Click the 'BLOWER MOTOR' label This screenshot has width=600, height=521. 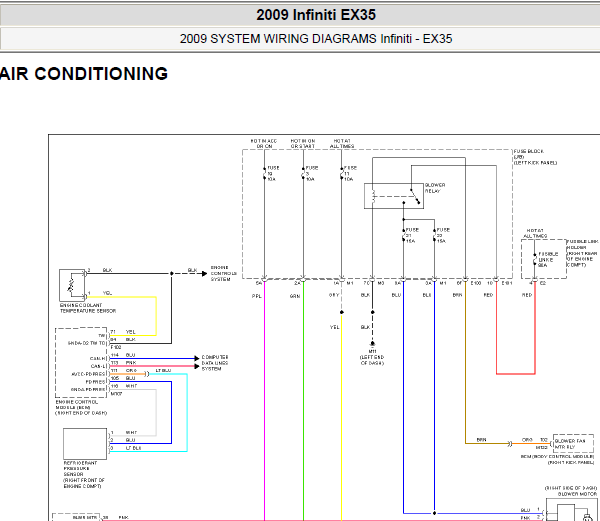pos(577,494)
